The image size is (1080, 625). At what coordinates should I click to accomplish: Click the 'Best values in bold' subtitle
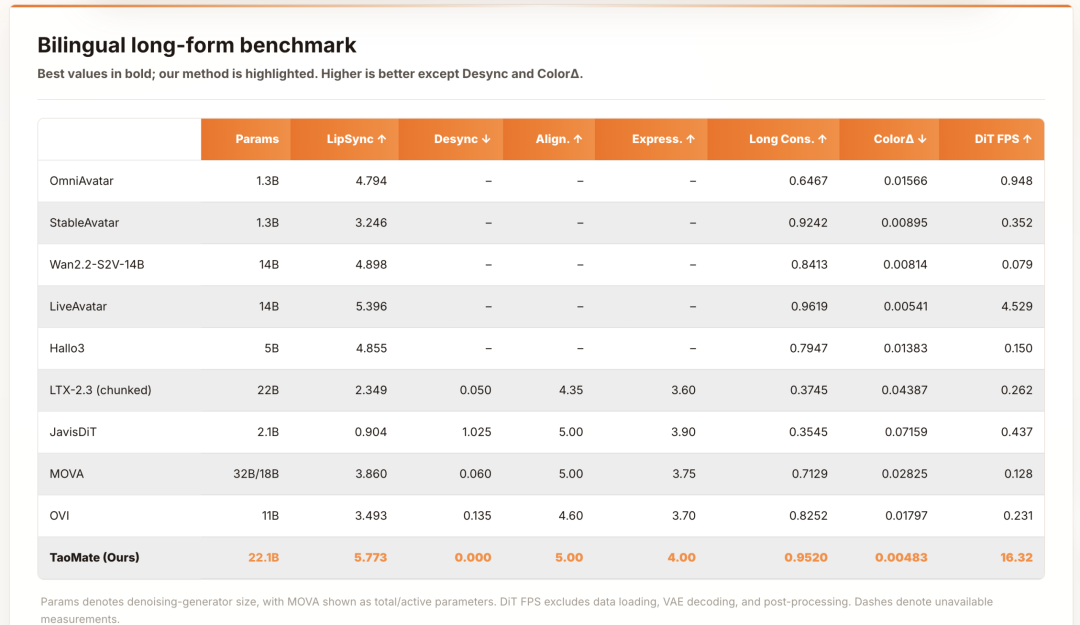tap(310, 74)
